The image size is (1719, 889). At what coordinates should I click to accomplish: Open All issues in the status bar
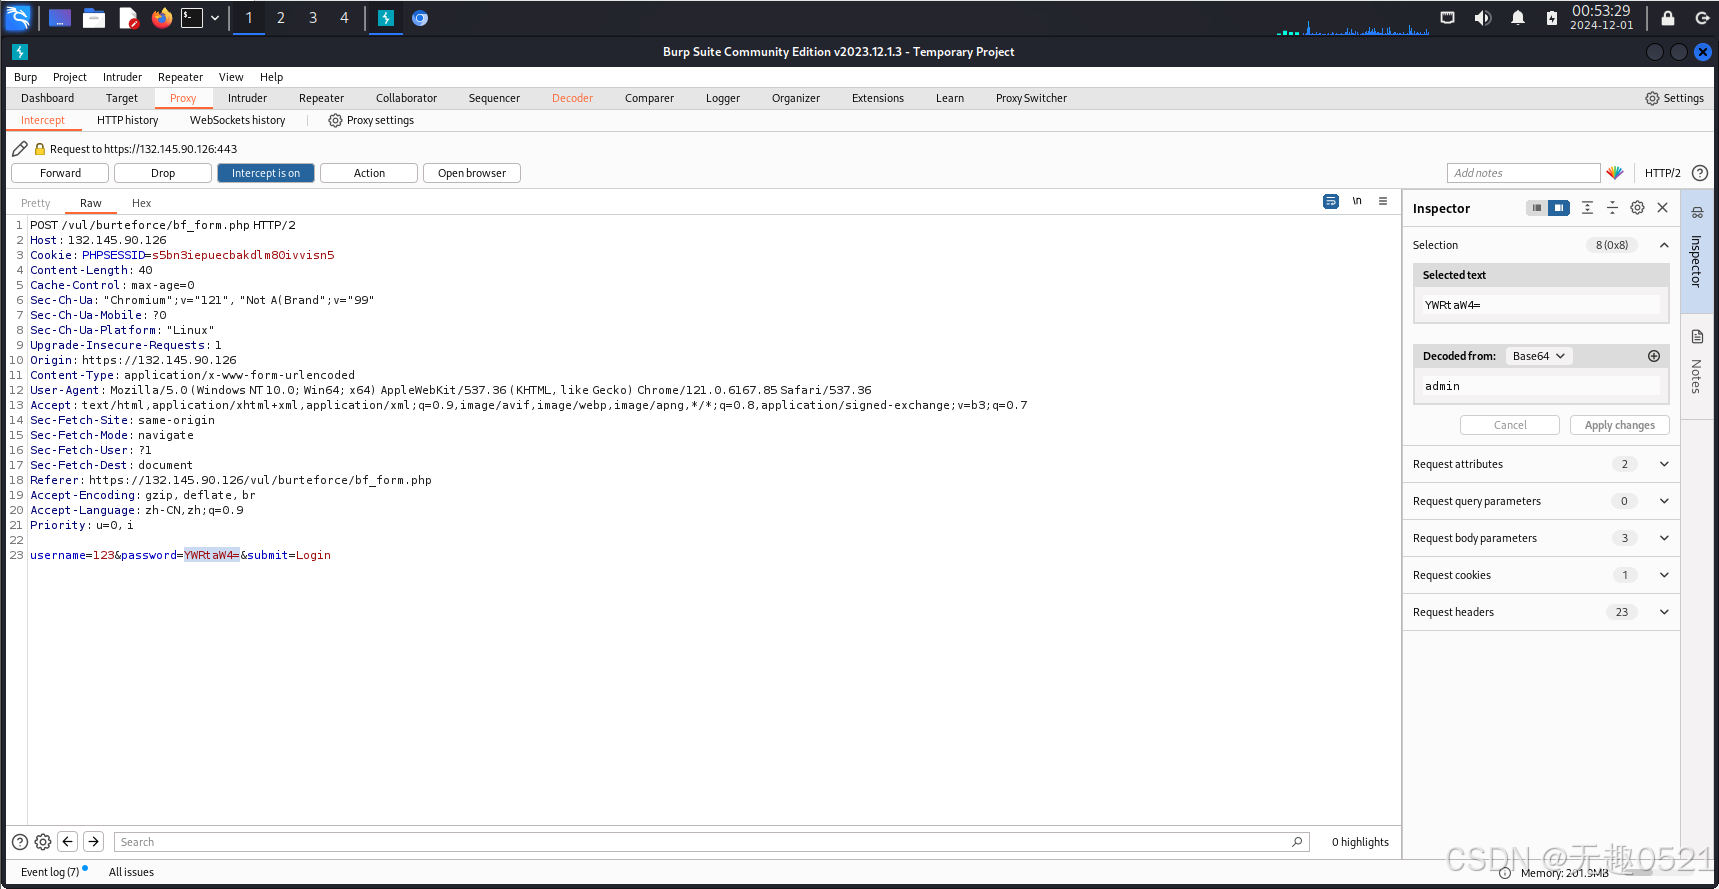pos(131,872)
